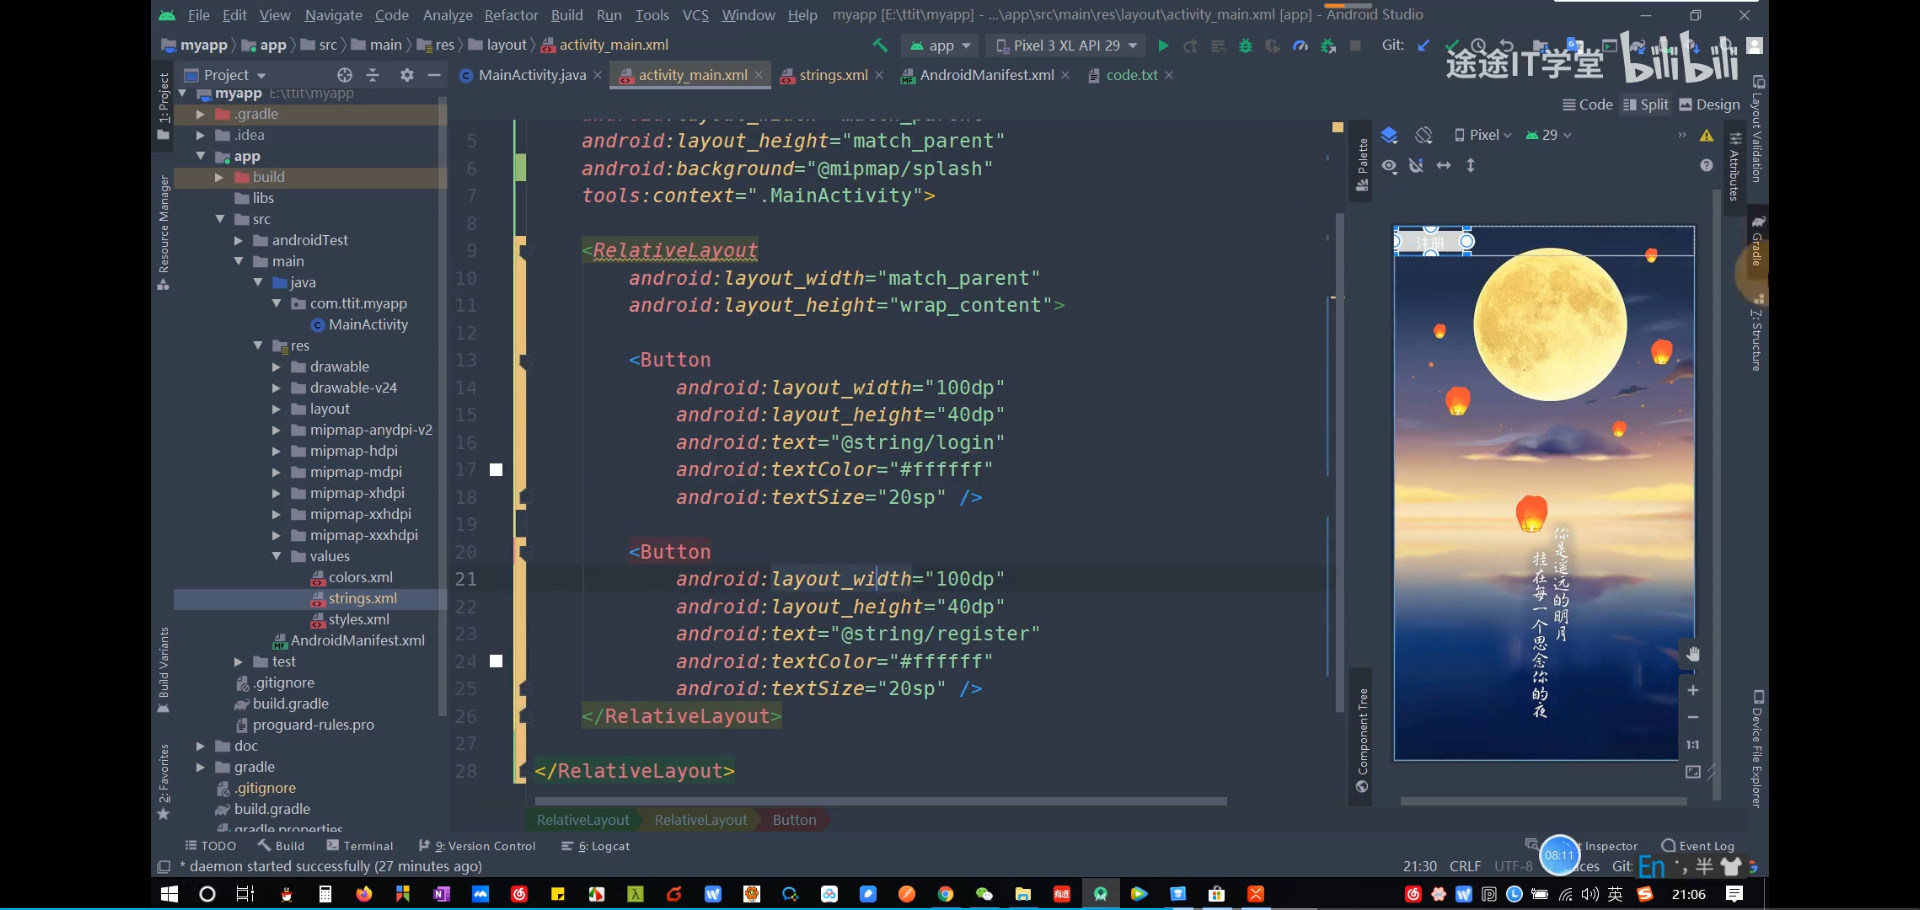
Task: Click the Apply Changes and Restart Activity icon
Action: [x=1190, y=46]
